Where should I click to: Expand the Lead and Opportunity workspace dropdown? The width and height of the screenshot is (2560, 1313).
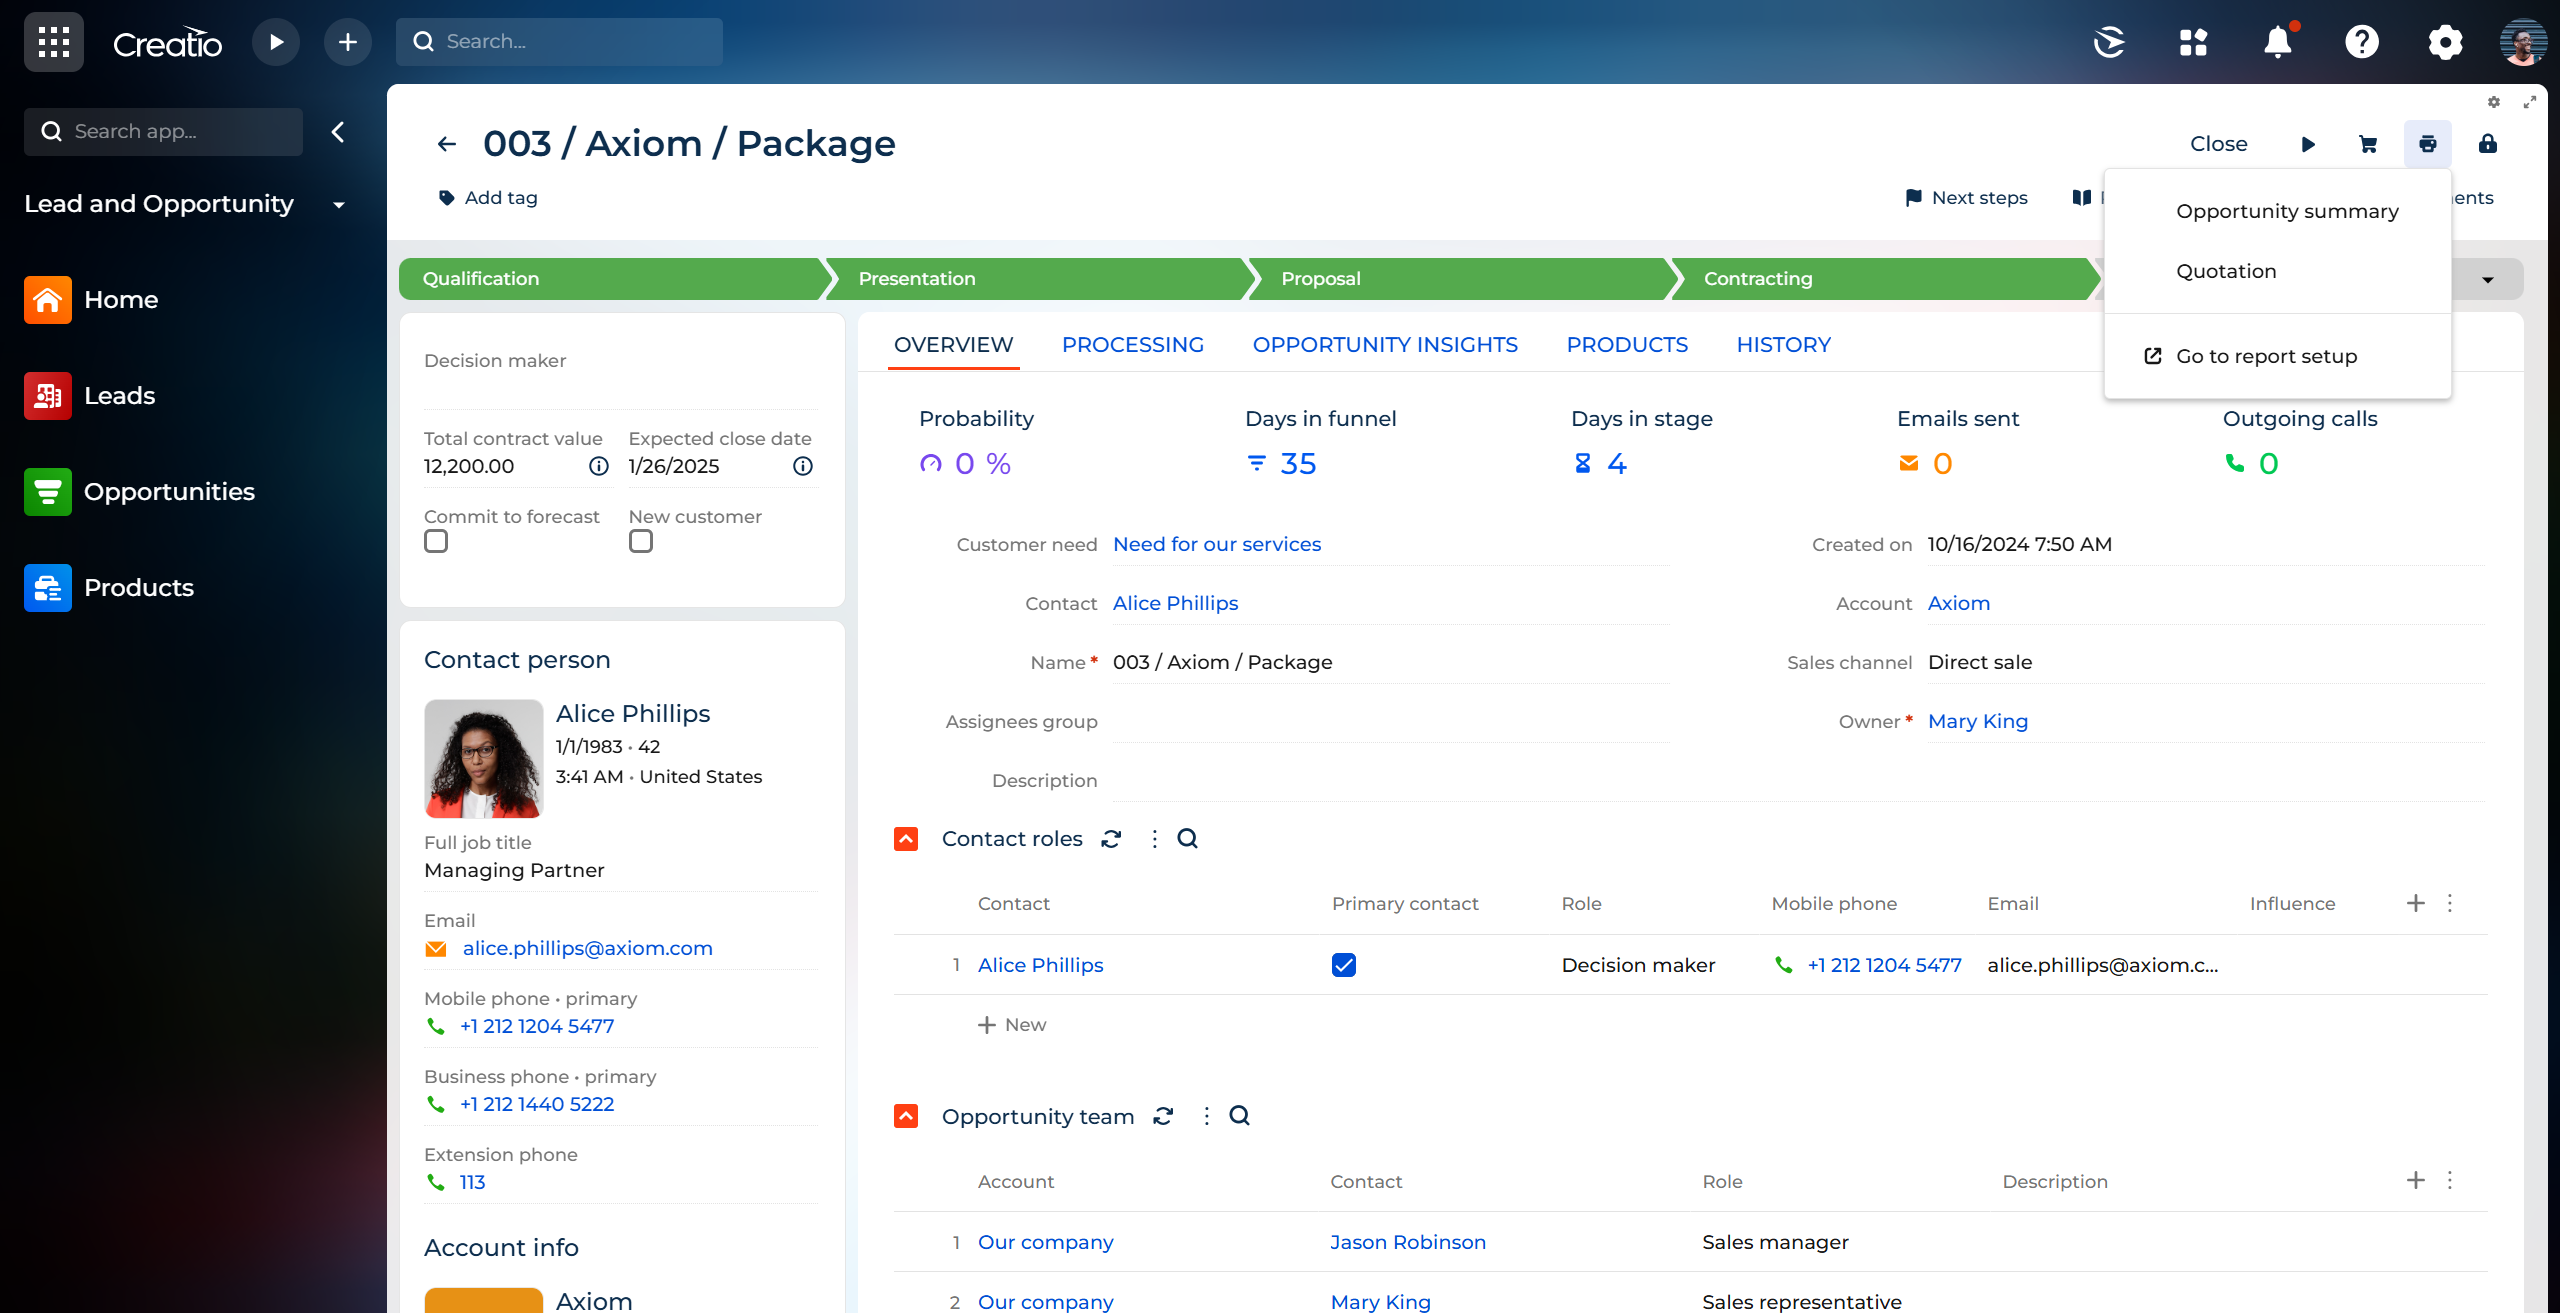click(x=339, y=205)
